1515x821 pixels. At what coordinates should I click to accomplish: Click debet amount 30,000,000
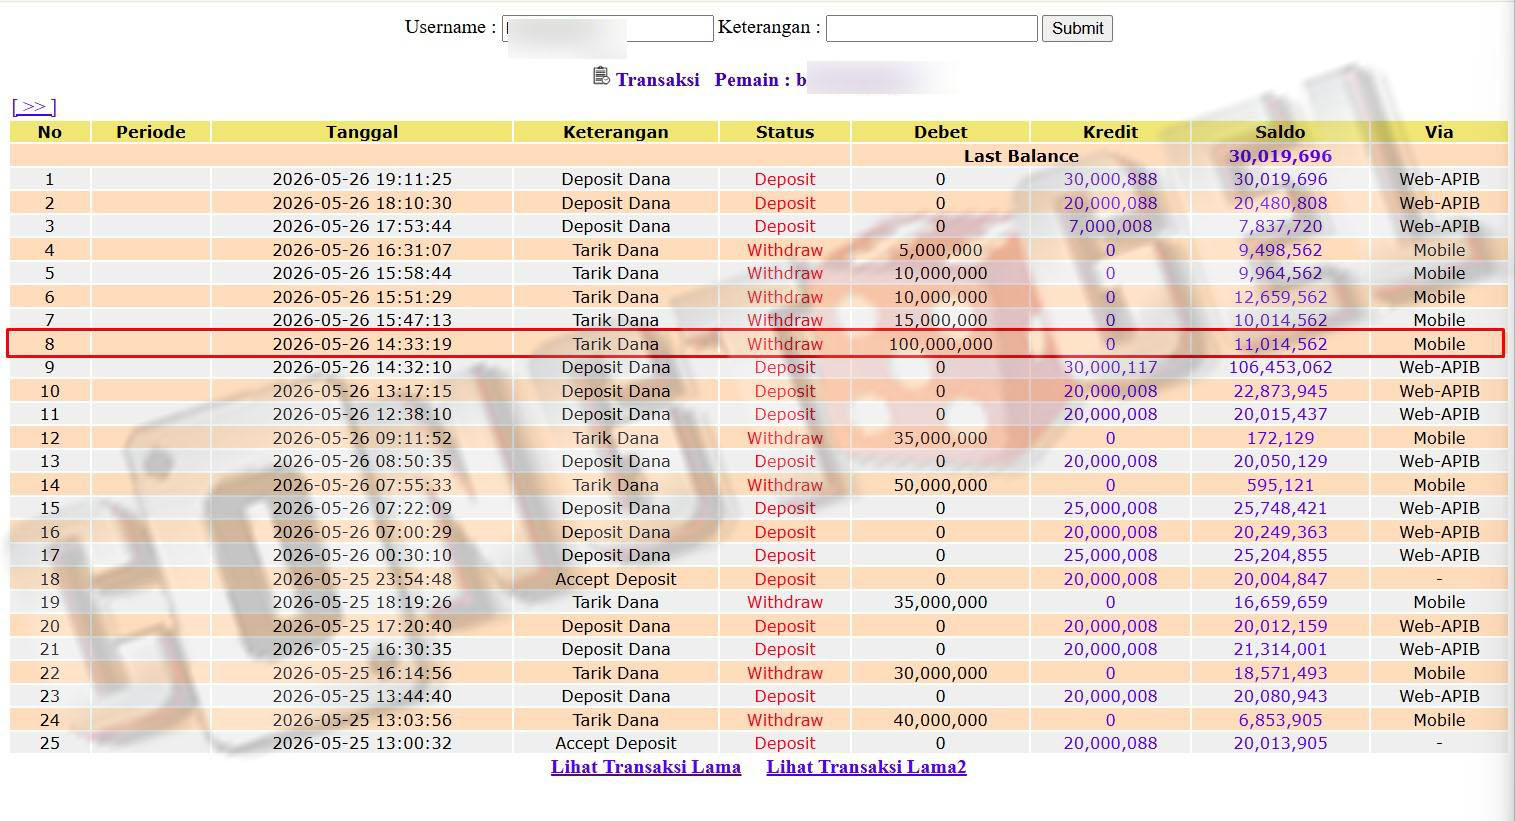[x=940, y=673]
